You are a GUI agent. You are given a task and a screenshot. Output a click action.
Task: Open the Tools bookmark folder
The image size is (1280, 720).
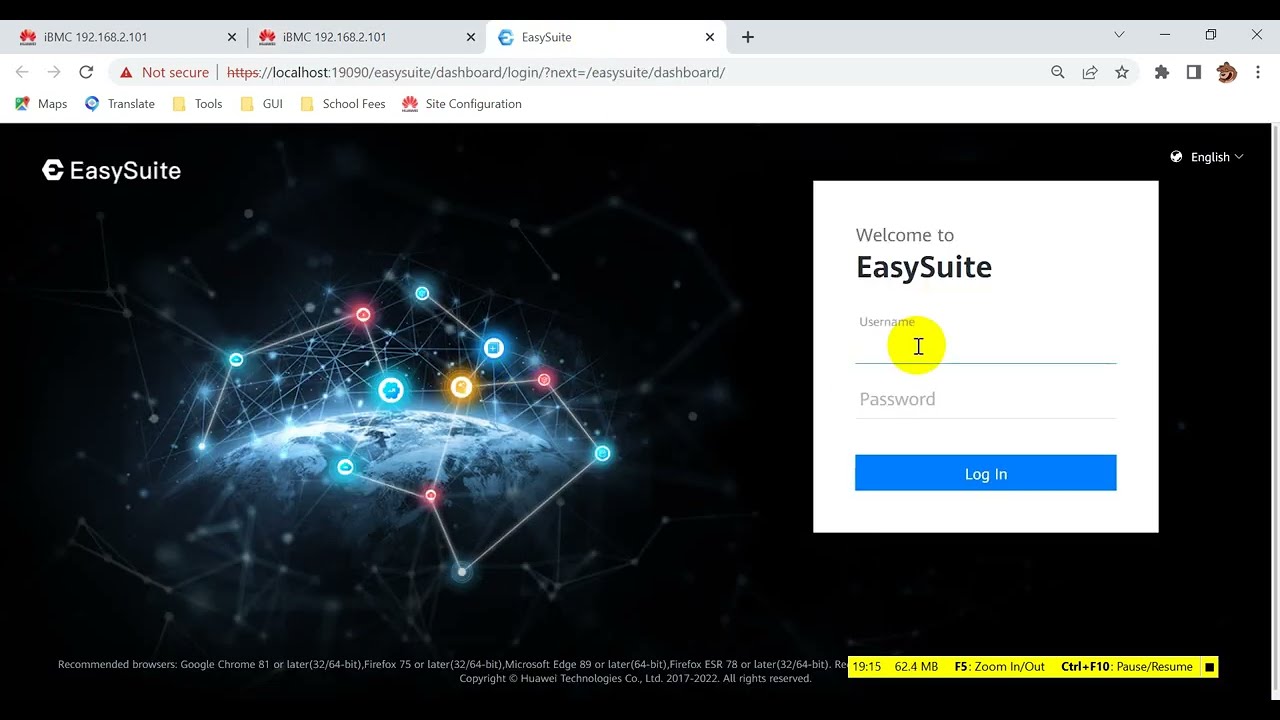pos(197,104)
